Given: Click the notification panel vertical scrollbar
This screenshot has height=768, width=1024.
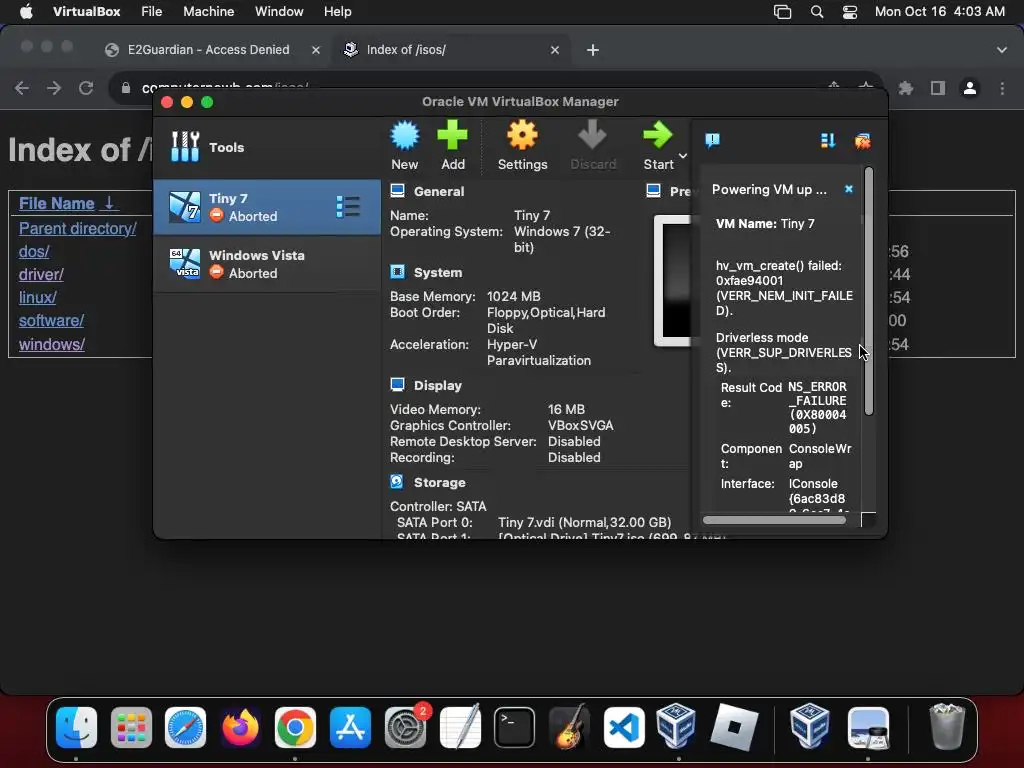Looking at the screenshot, I should click(x=869, y=291).
